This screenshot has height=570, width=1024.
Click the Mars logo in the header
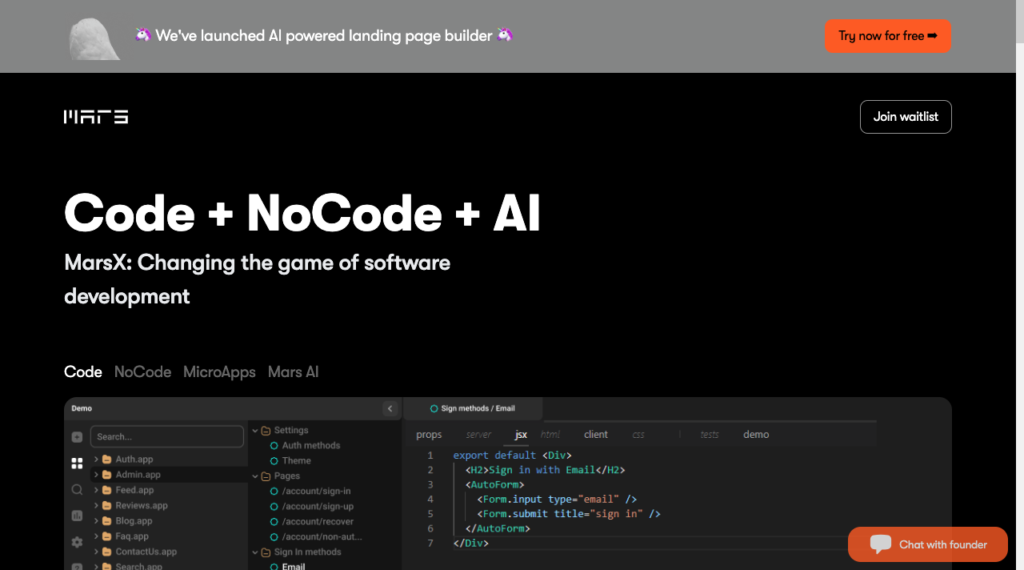(96, 117)
